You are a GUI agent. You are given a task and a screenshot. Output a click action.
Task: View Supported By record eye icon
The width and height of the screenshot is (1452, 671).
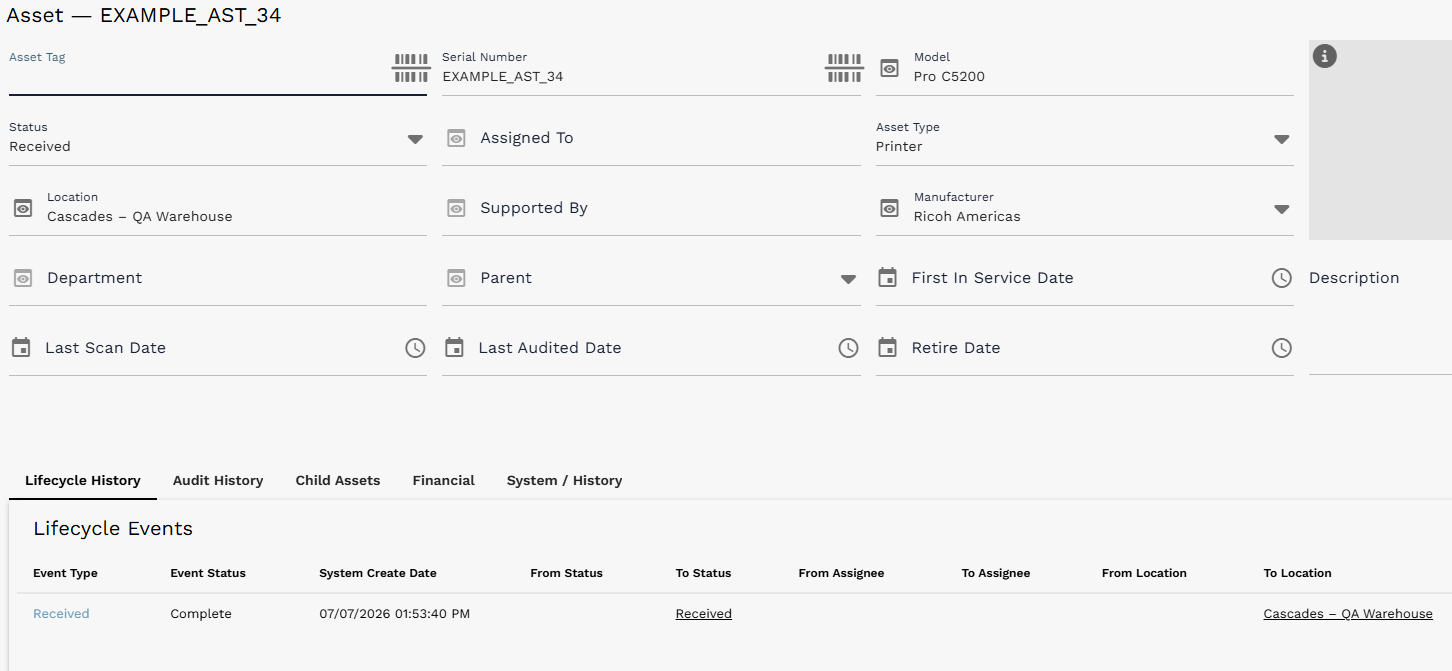coord(456,208)
